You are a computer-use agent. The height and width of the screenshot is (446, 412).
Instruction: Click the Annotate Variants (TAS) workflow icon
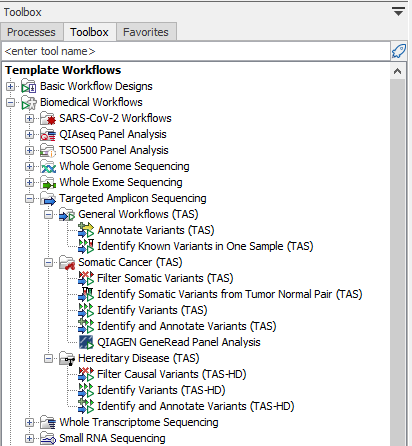pos(86,230)
